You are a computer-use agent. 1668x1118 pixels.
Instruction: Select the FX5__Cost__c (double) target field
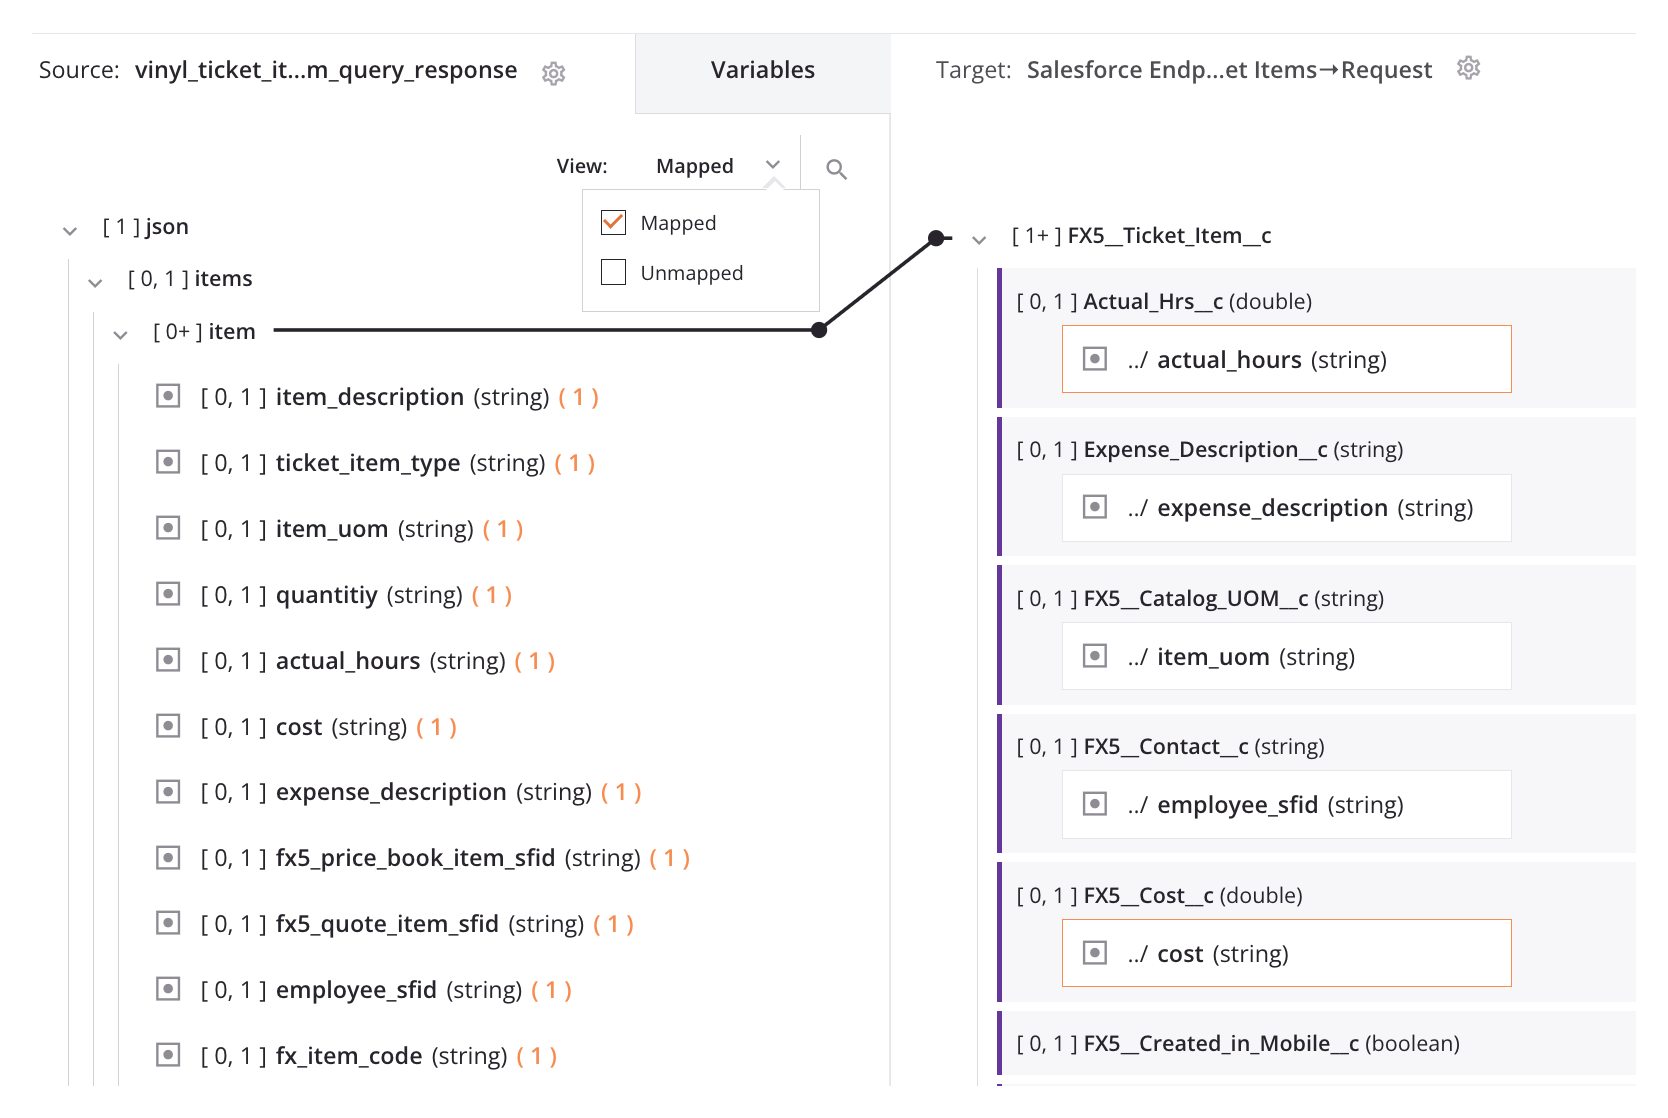[x=1159, y=895]
